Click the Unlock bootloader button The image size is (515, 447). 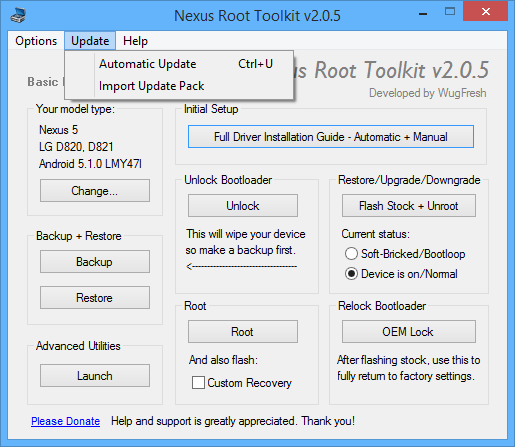pos(243,206)
